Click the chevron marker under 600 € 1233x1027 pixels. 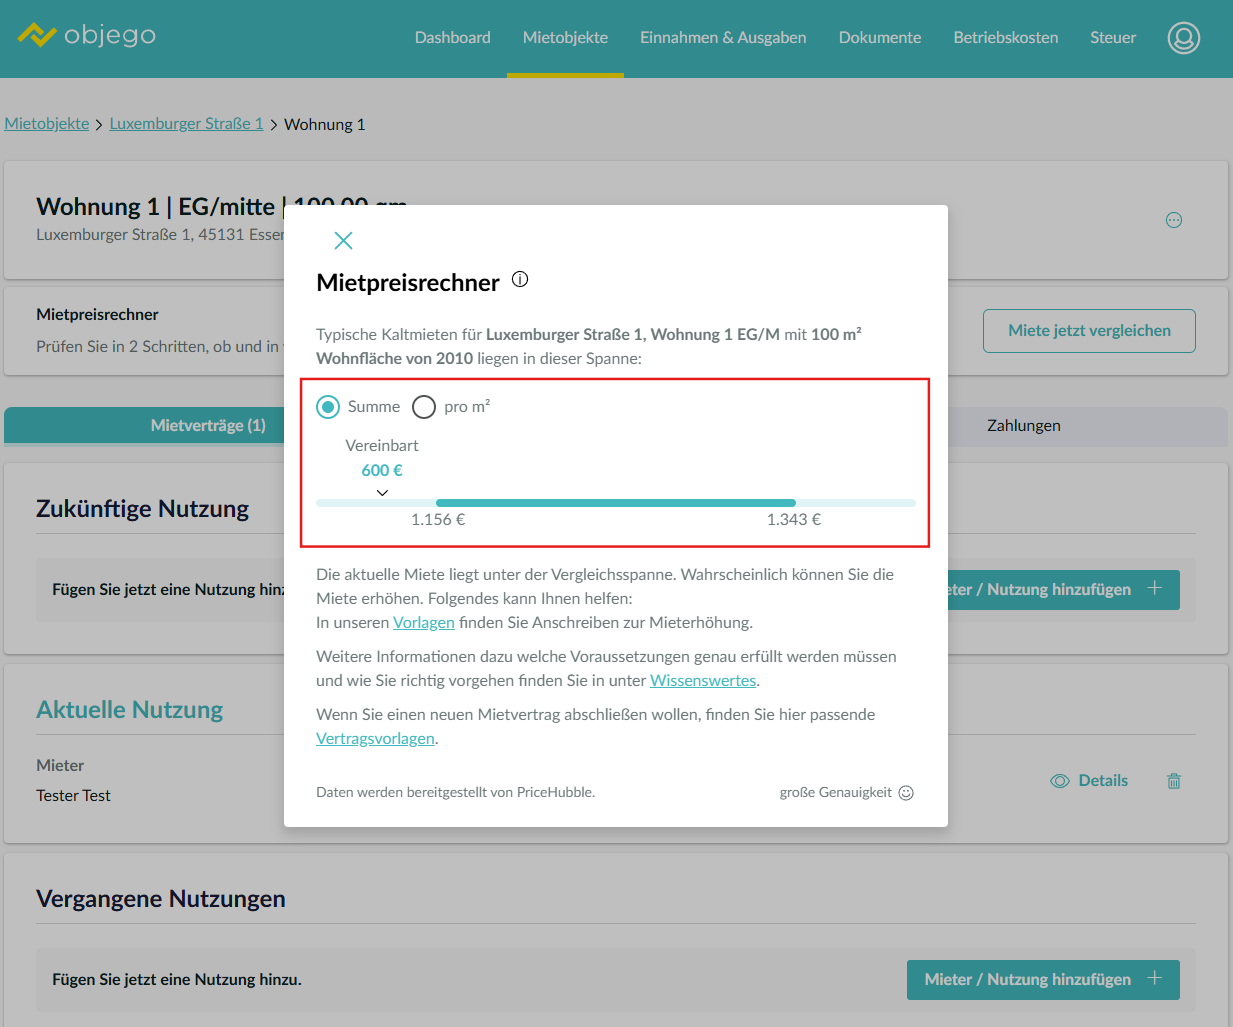point(382,493)
